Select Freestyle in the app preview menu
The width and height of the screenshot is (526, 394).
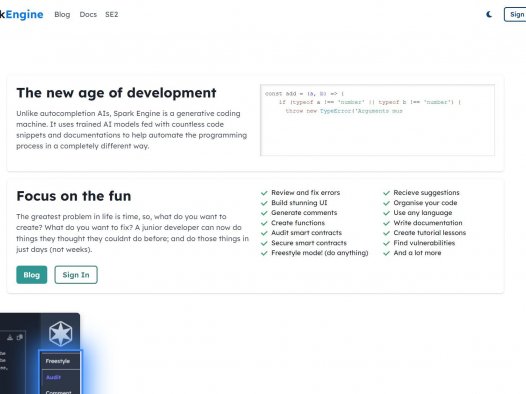click(58, 361)
